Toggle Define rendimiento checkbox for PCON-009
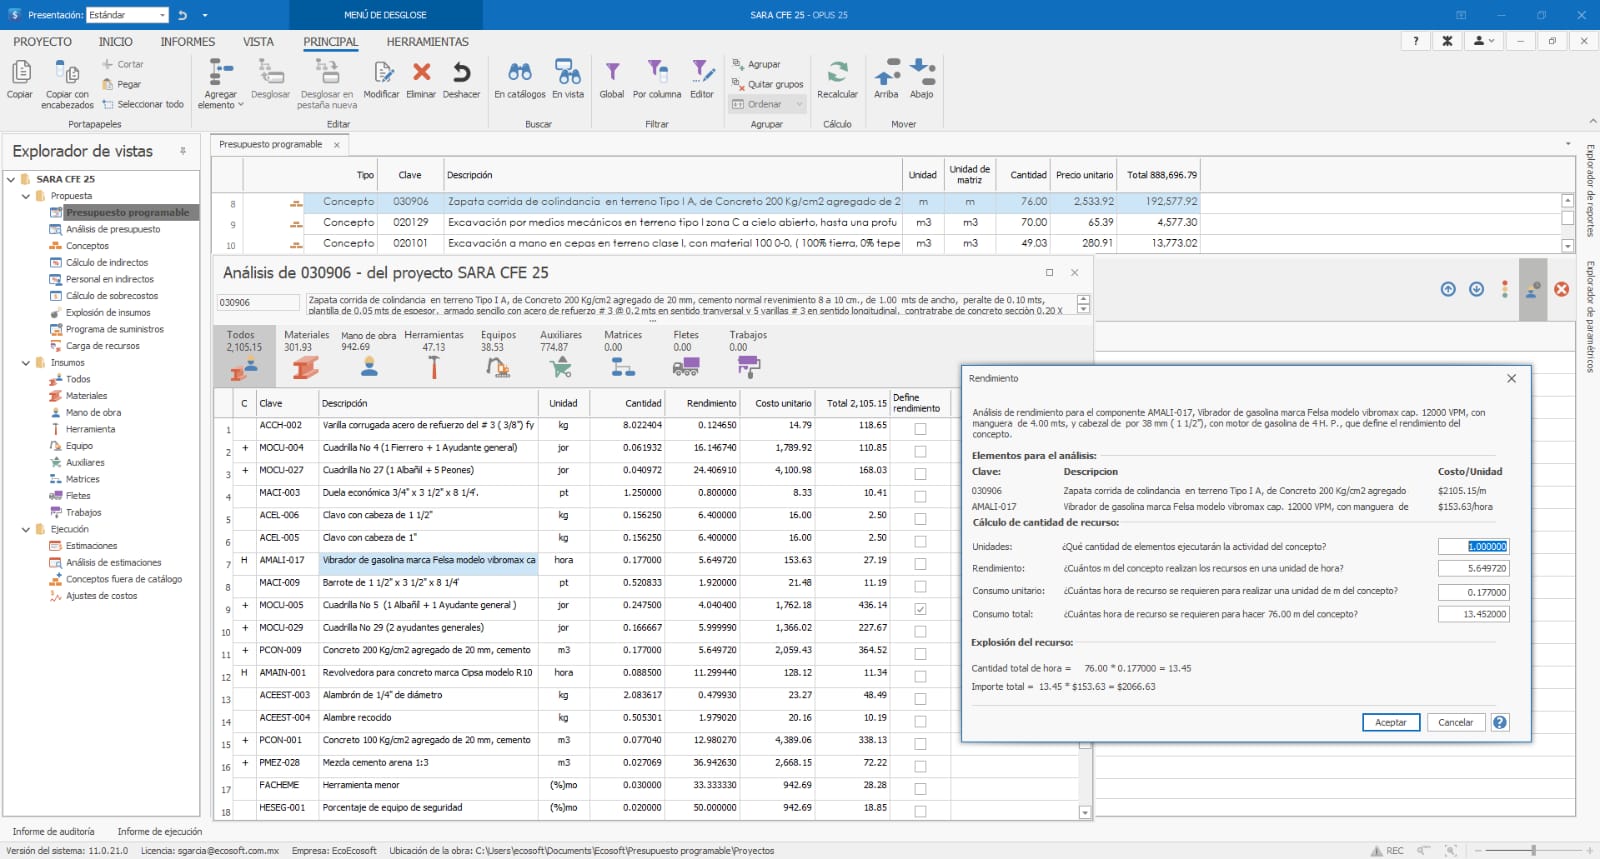Image resolution: width=1600 pixels, height=859 pixels. [x=920, y=654]
